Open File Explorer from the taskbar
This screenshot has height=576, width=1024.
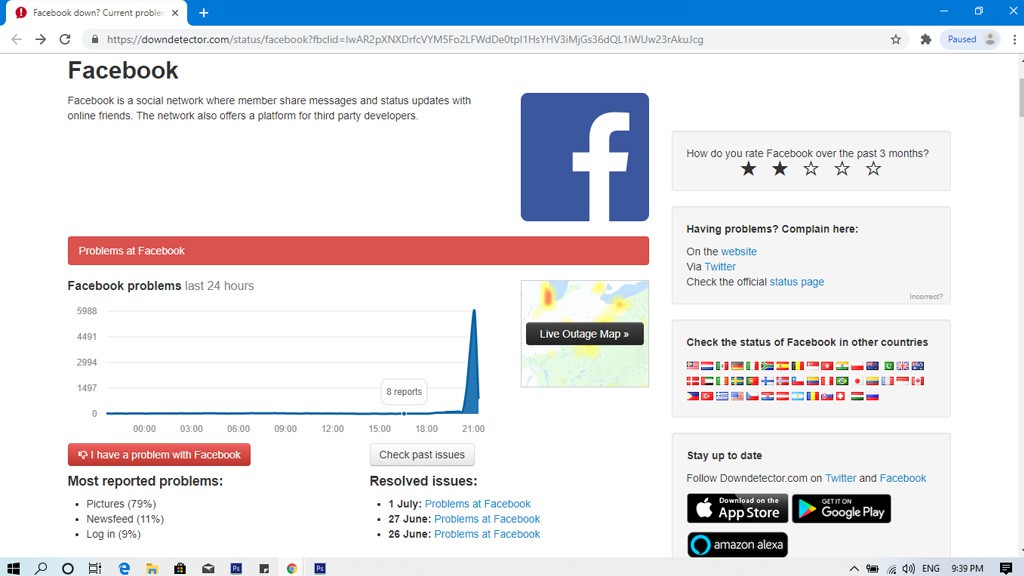click(x=152, y=568)
